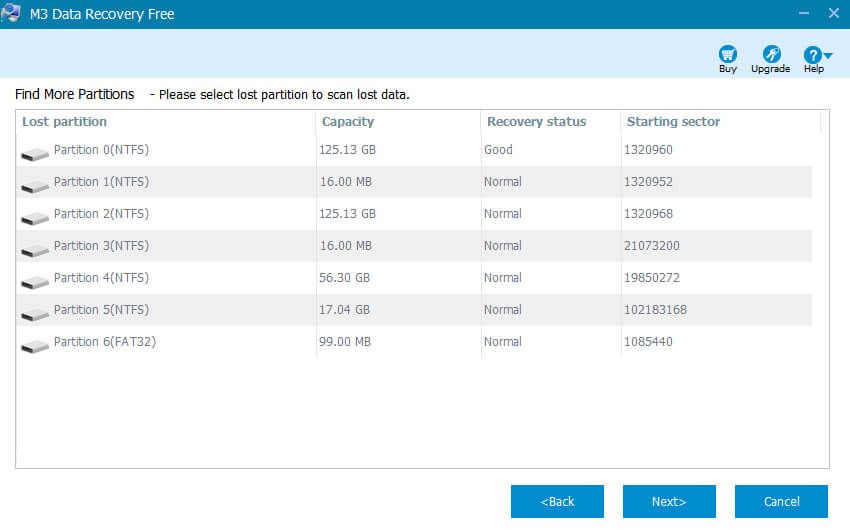Select the drive icon for Partition 4
Image resolution: width=850 pixels, height=532 pixels.
[x=35, y=283]
